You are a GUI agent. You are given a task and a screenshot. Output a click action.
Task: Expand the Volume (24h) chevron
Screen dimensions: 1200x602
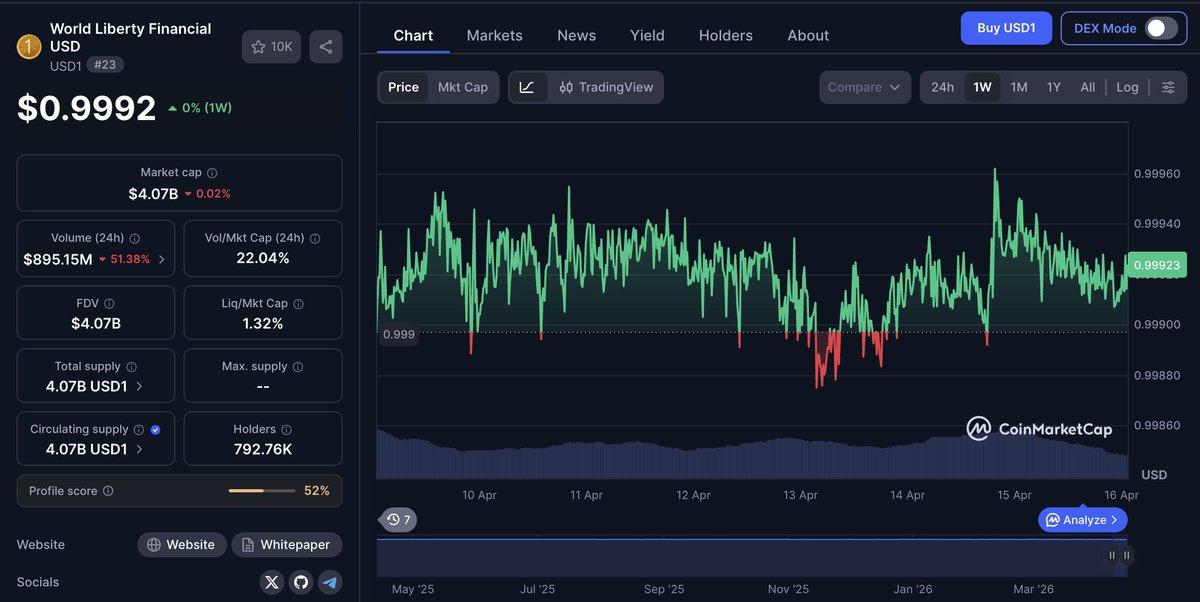click(162, 259)
